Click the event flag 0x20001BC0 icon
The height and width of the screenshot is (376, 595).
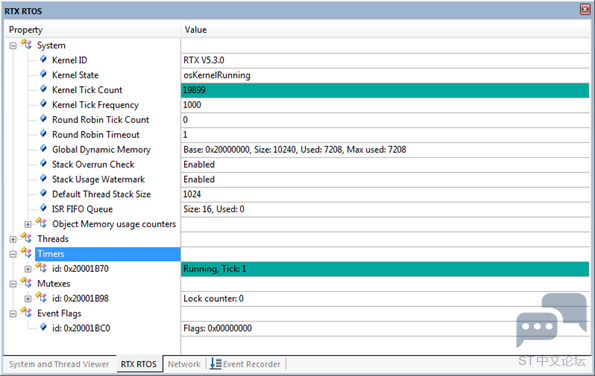pos(43,327)
